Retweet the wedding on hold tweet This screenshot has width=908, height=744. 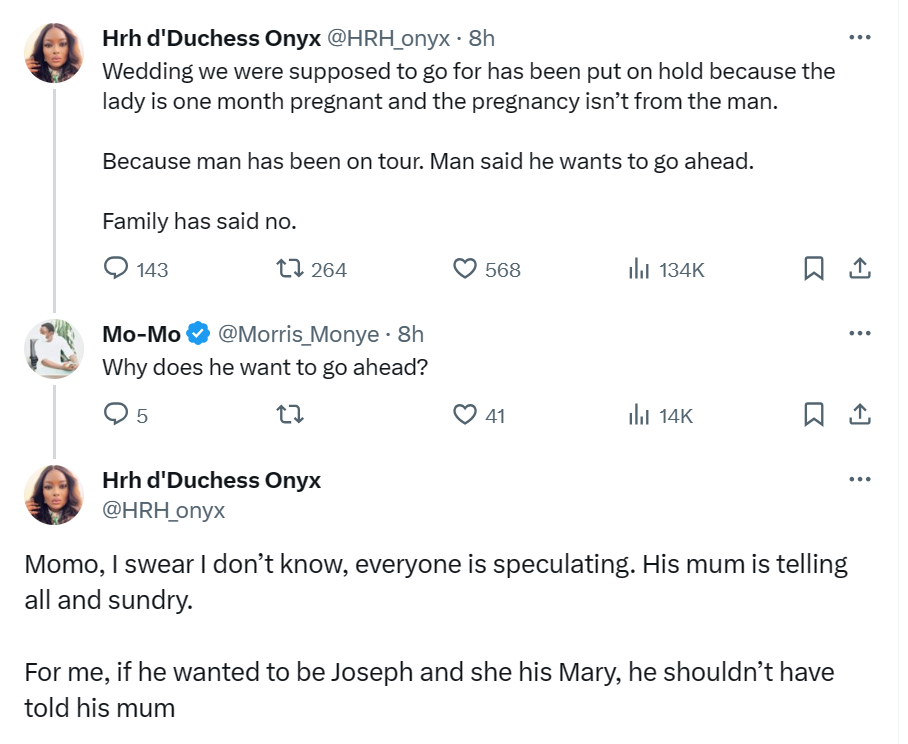(x=288, y=269)
